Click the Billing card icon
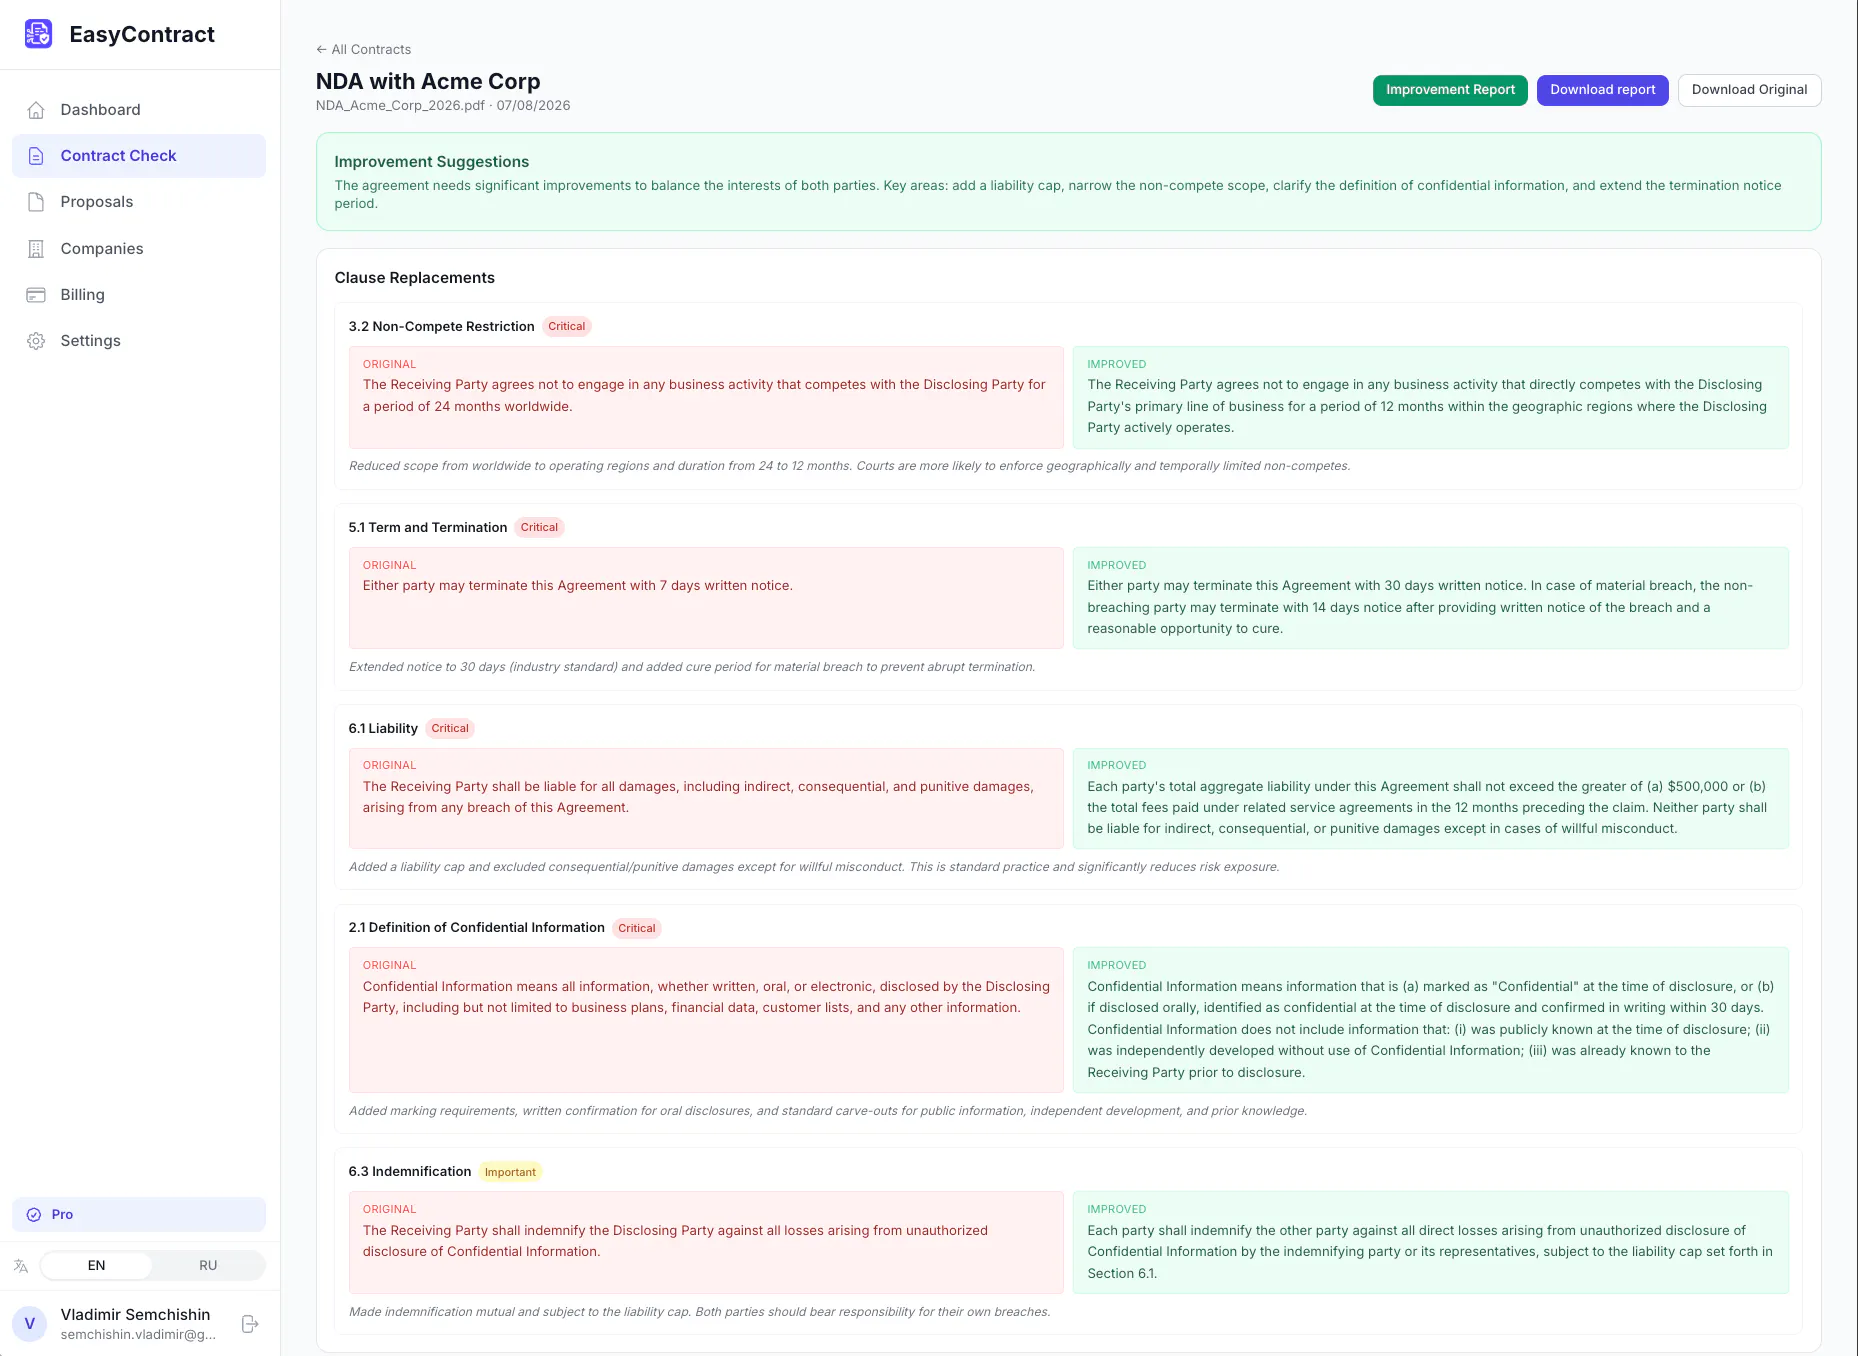 [x=36, y=295]
